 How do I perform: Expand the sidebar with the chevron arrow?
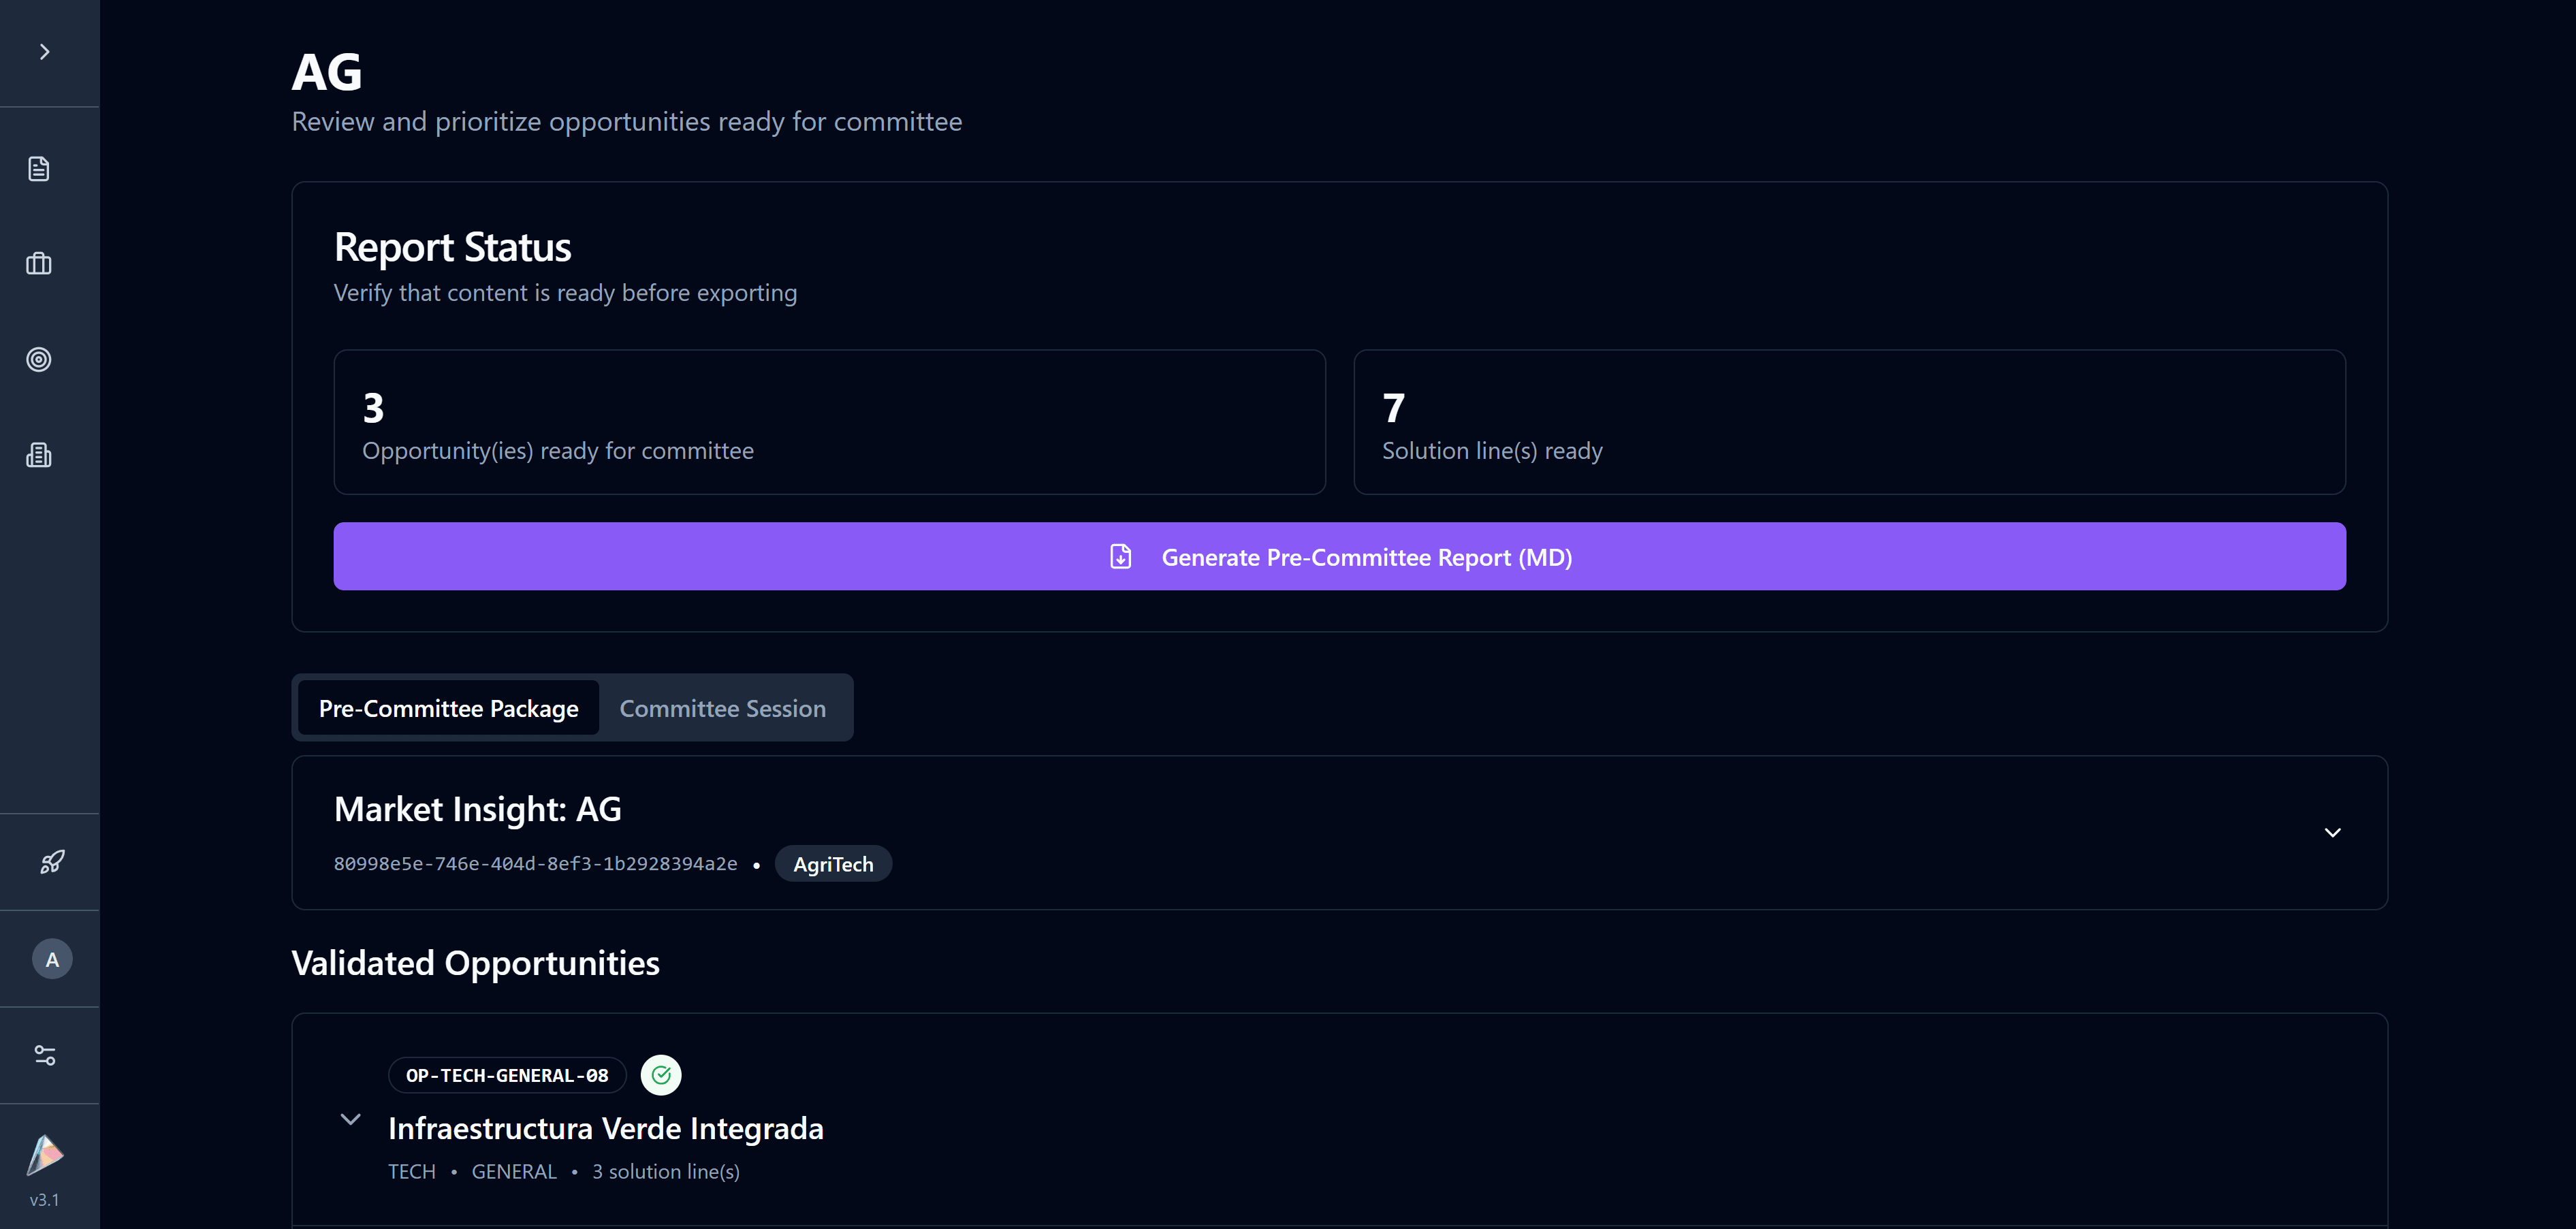(44, 52)
